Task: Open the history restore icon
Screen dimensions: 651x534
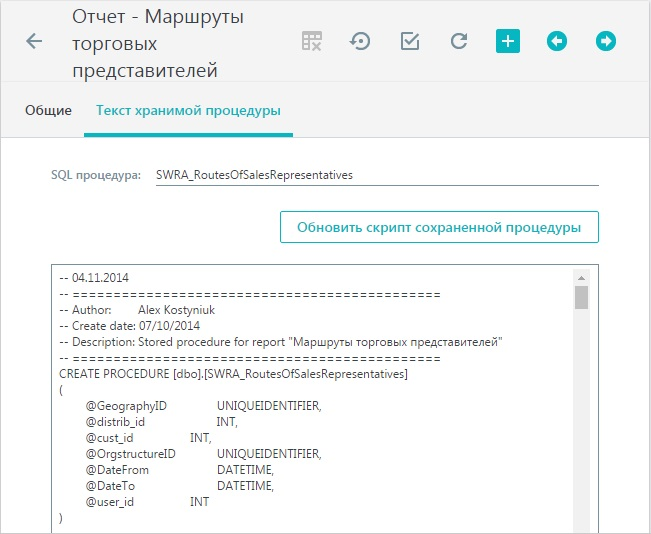Action: 360,41
